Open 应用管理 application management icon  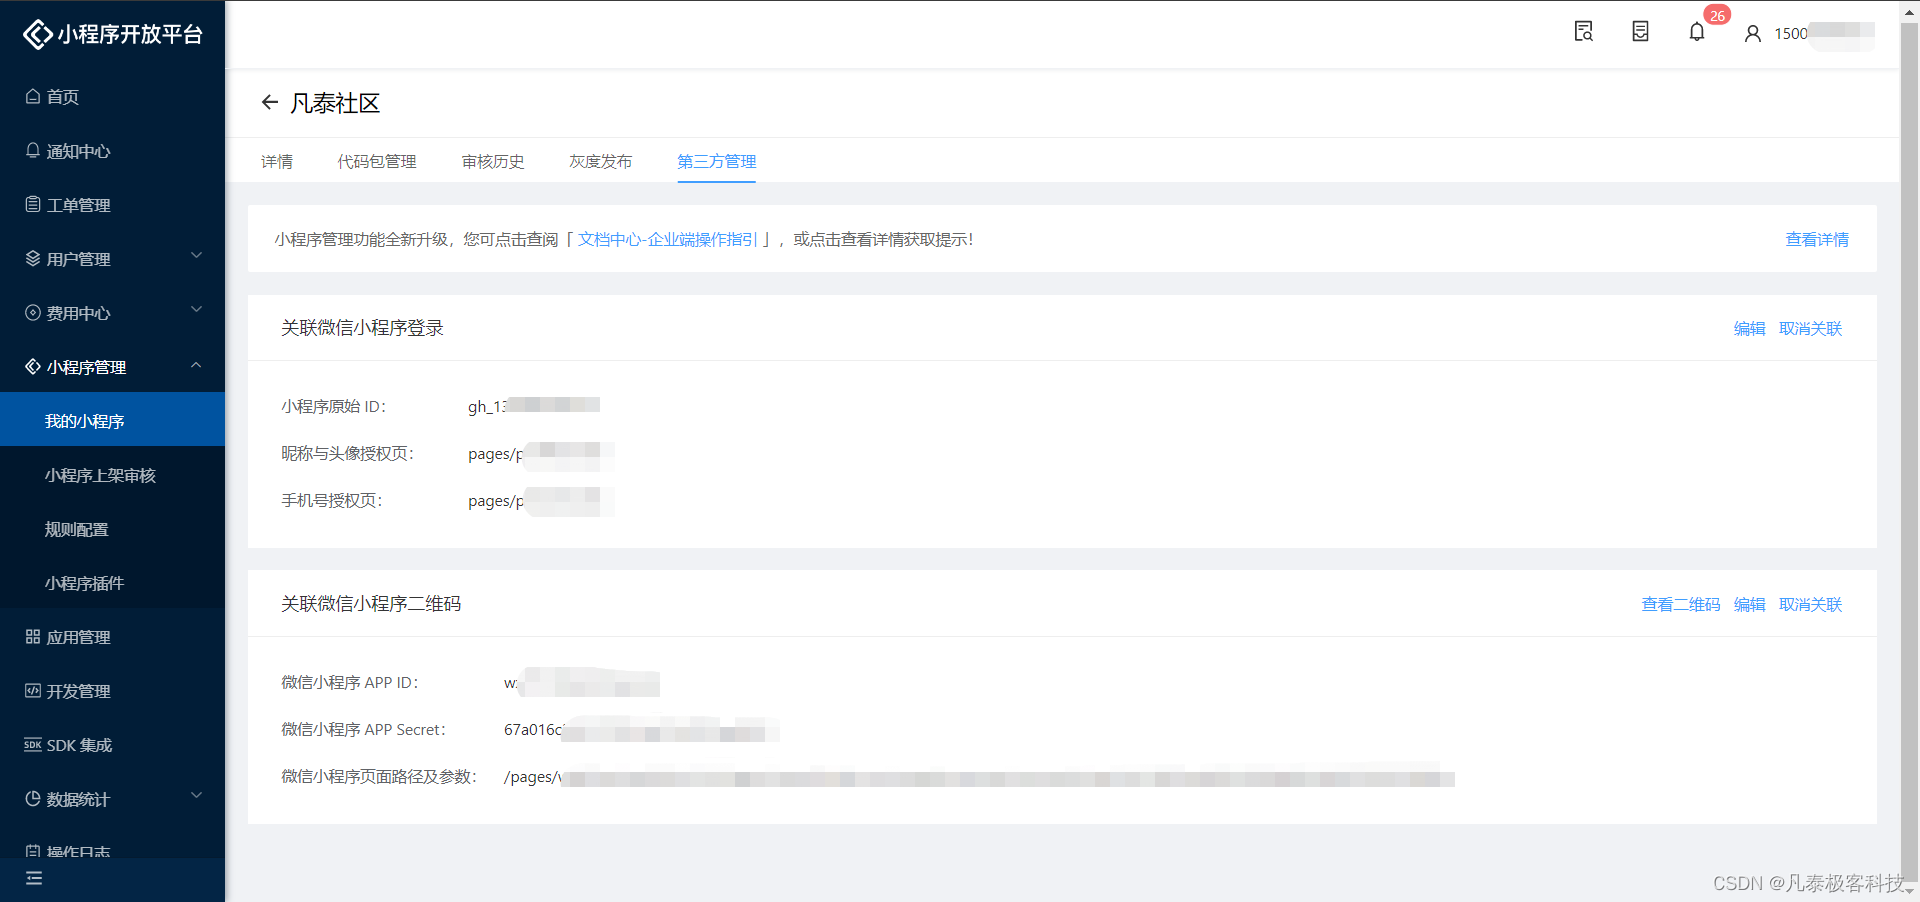[x=33, y=636]
